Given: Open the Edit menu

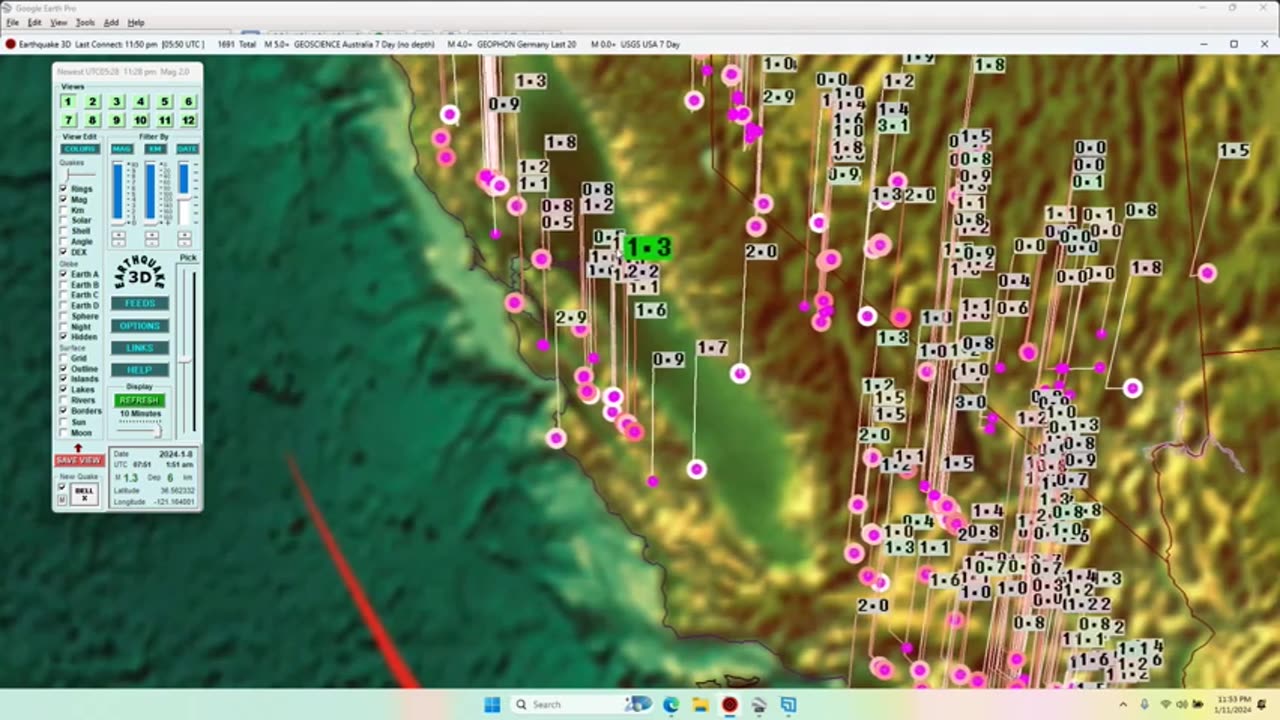Looking at the screenshot, I should [35, 22].
